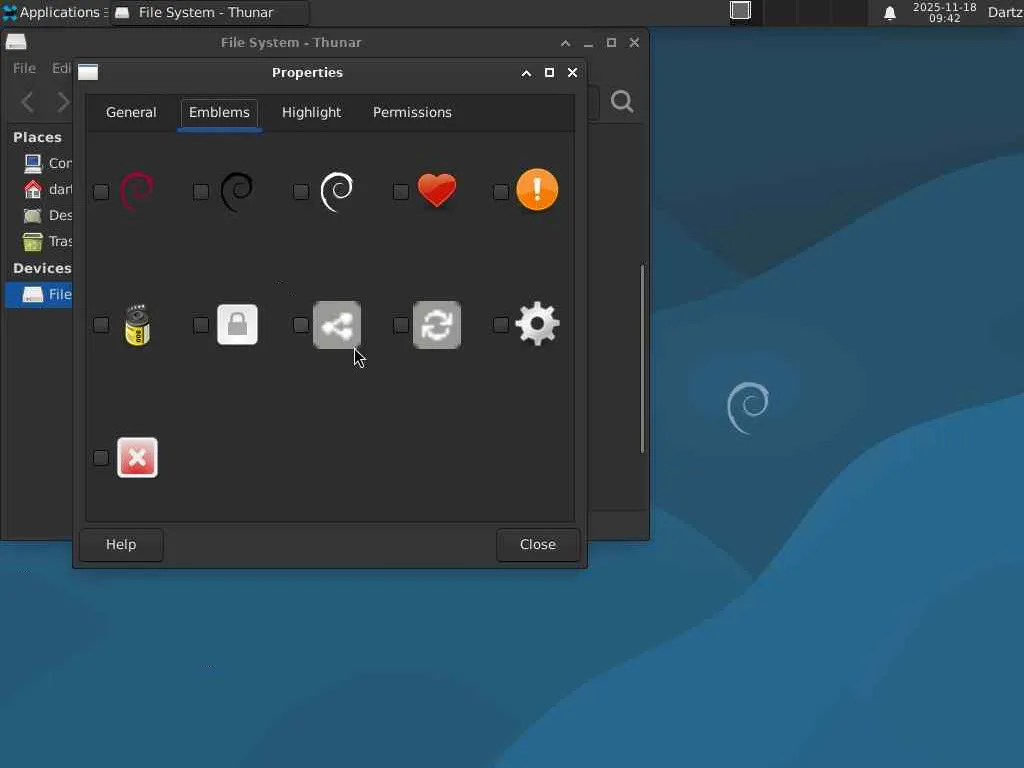Open the Help button in Properties
The height and width of the screenshot is (768, 1024).
pos(121,545)
